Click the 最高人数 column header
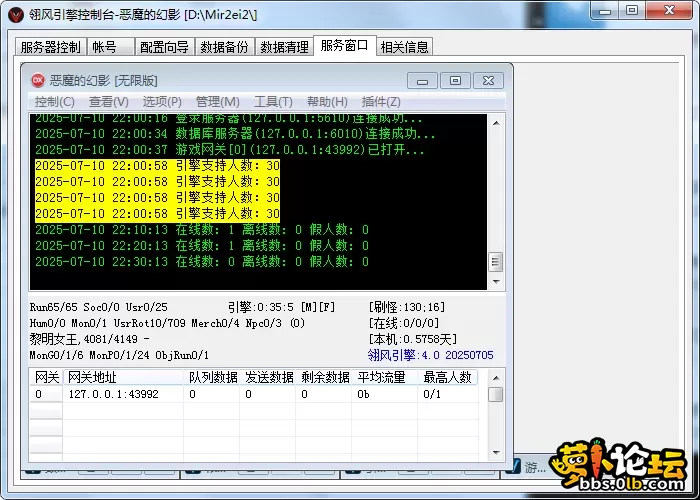This screenshot has width=700, height=500. [448, 377]
